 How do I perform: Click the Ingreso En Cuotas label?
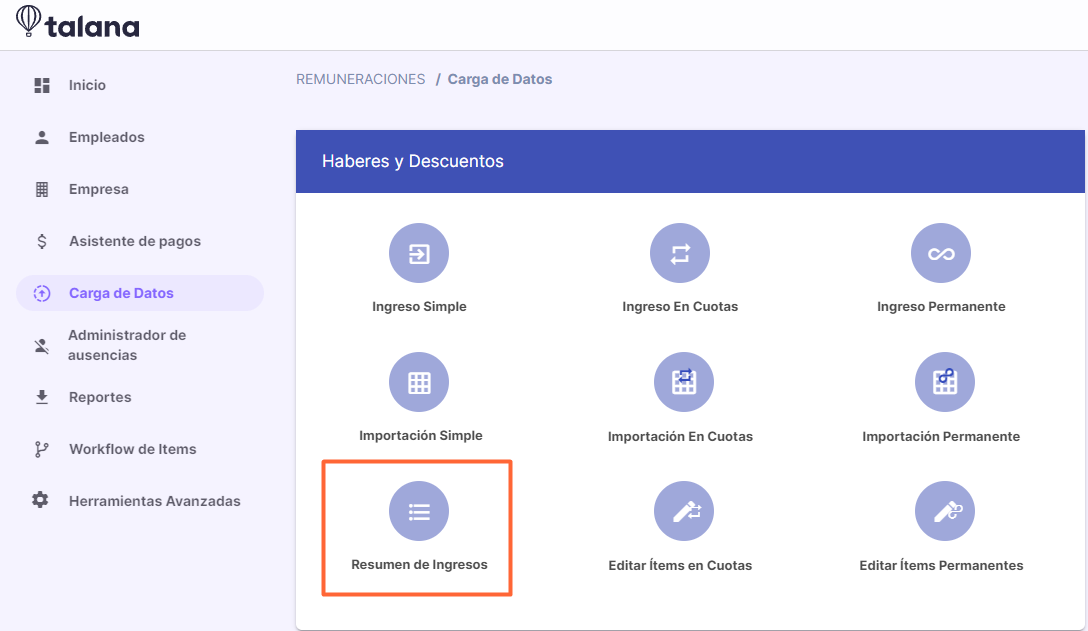(x=680, y=307)
